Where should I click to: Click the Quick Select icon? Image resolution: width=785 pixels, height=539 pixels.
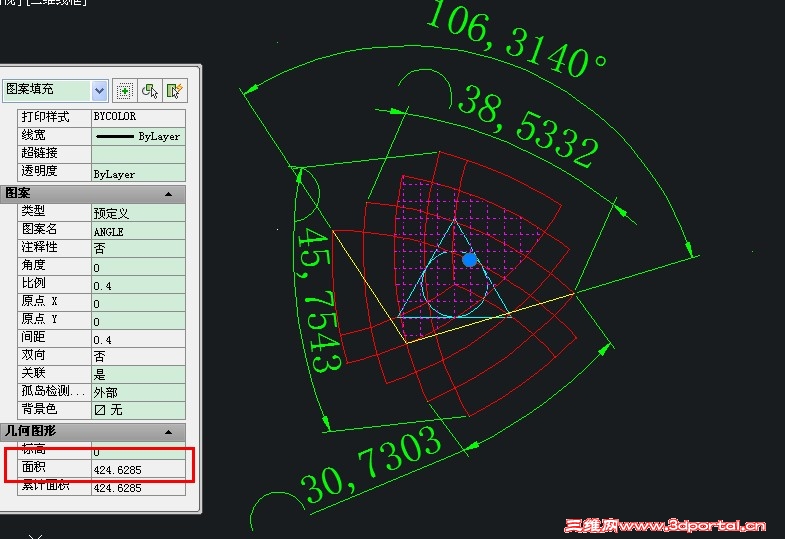point(175,91)
